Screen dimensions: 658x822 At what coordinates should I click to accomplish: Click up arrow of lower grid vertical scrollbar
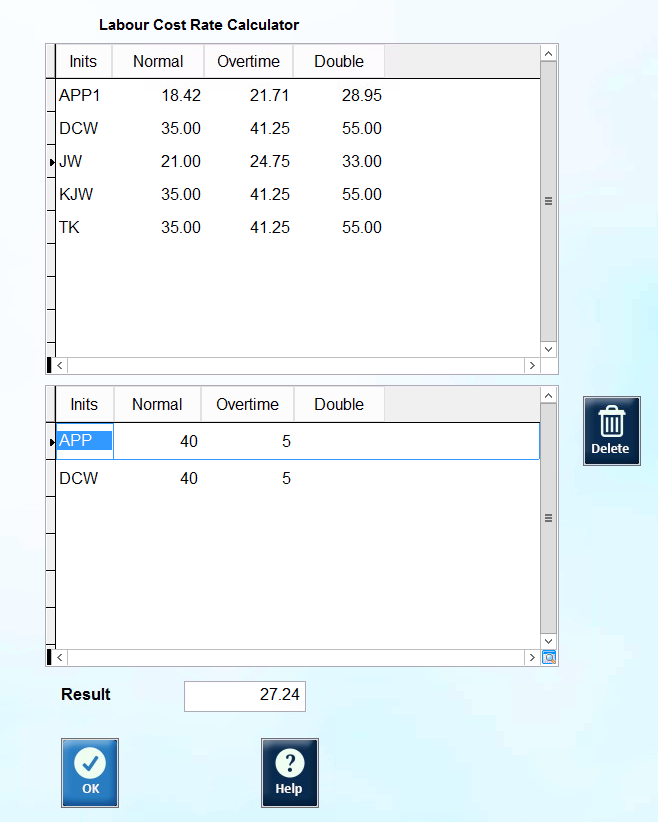click(x=548, y=396)
